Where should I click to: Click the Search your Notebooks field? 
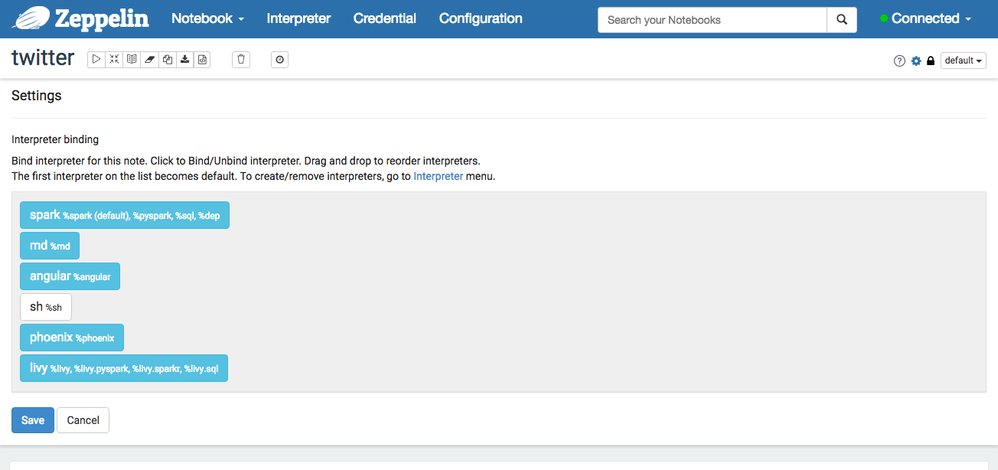point(712,20)
